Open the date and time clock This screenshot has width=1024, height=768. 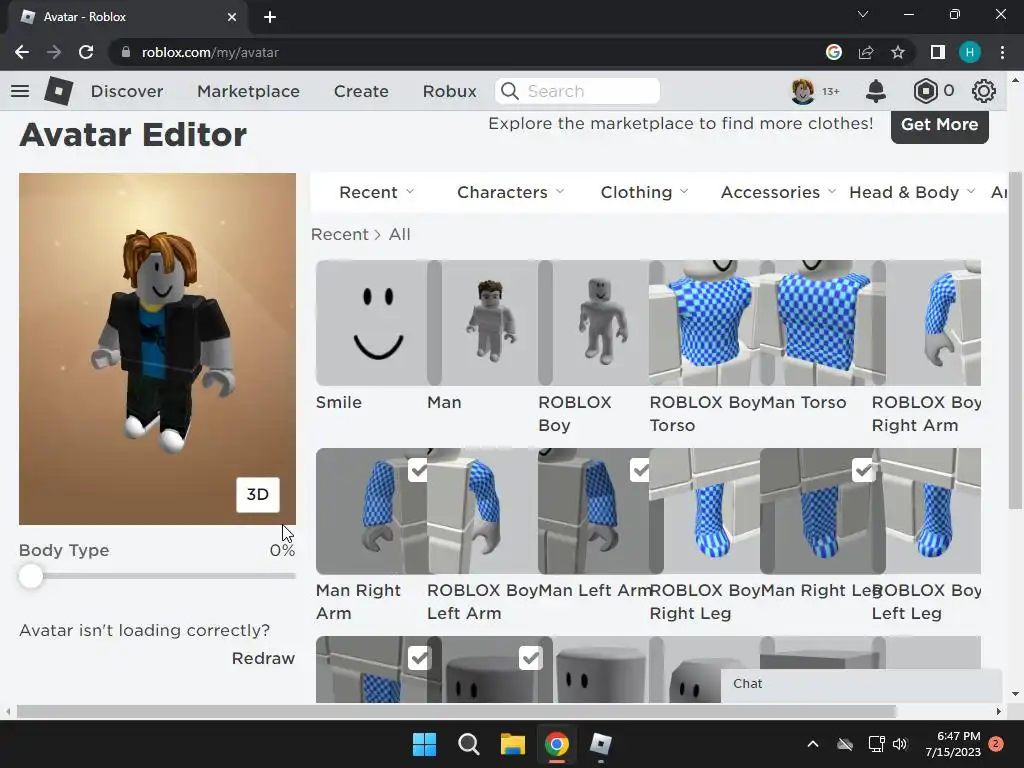(x=953, y=744)
